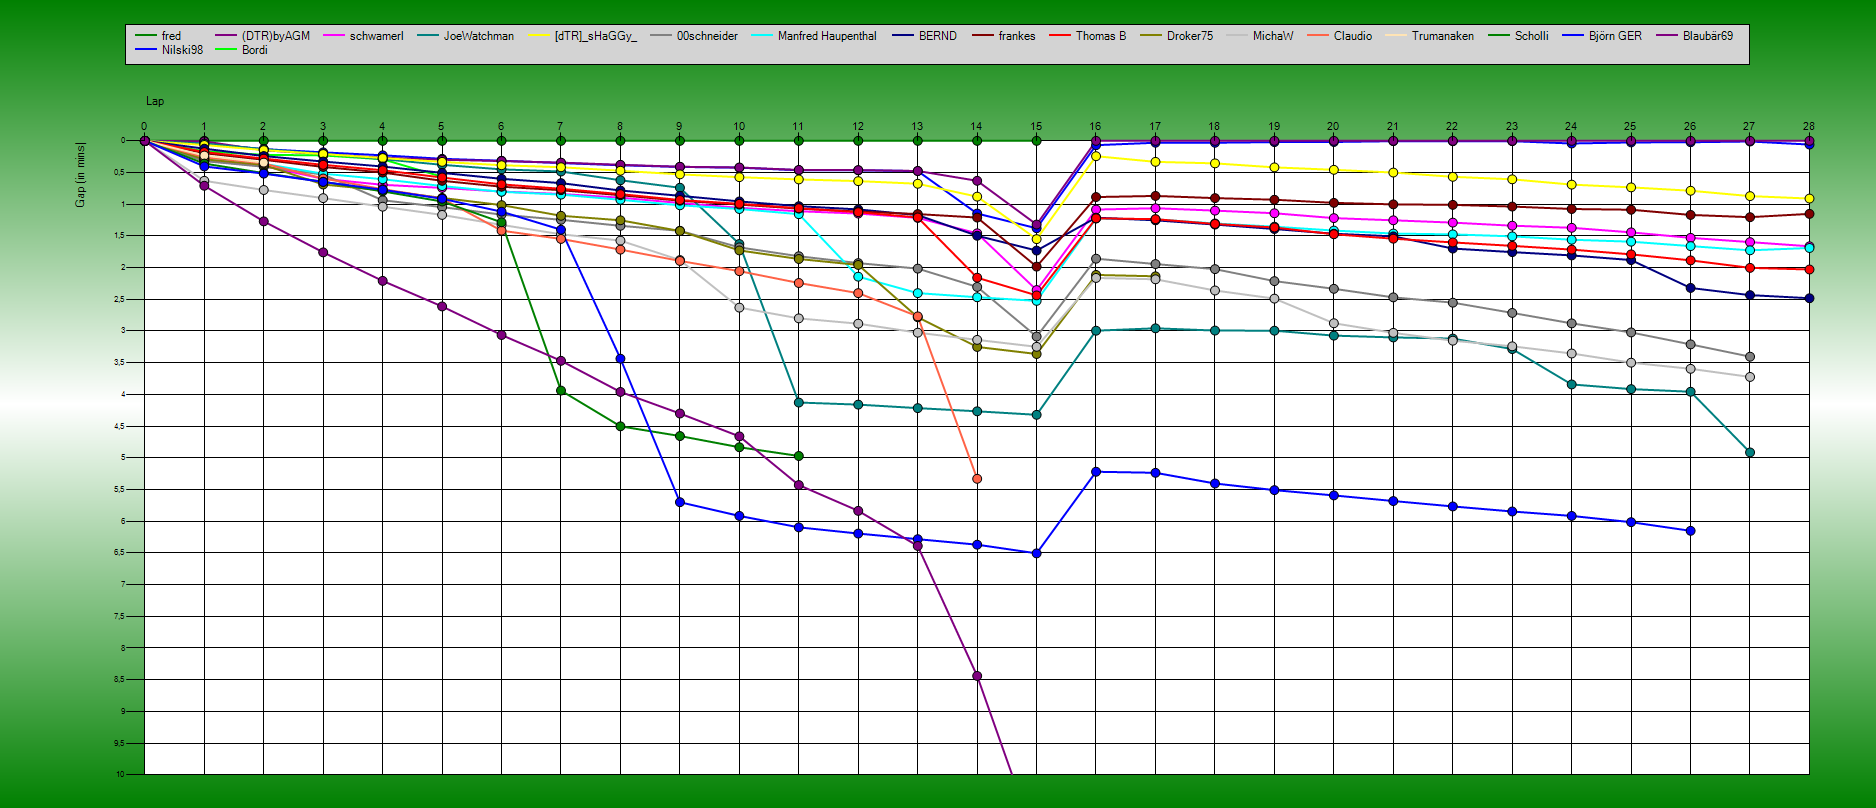Click the fred legend entry
The image size is (1876, 808).
click(159, 36)
